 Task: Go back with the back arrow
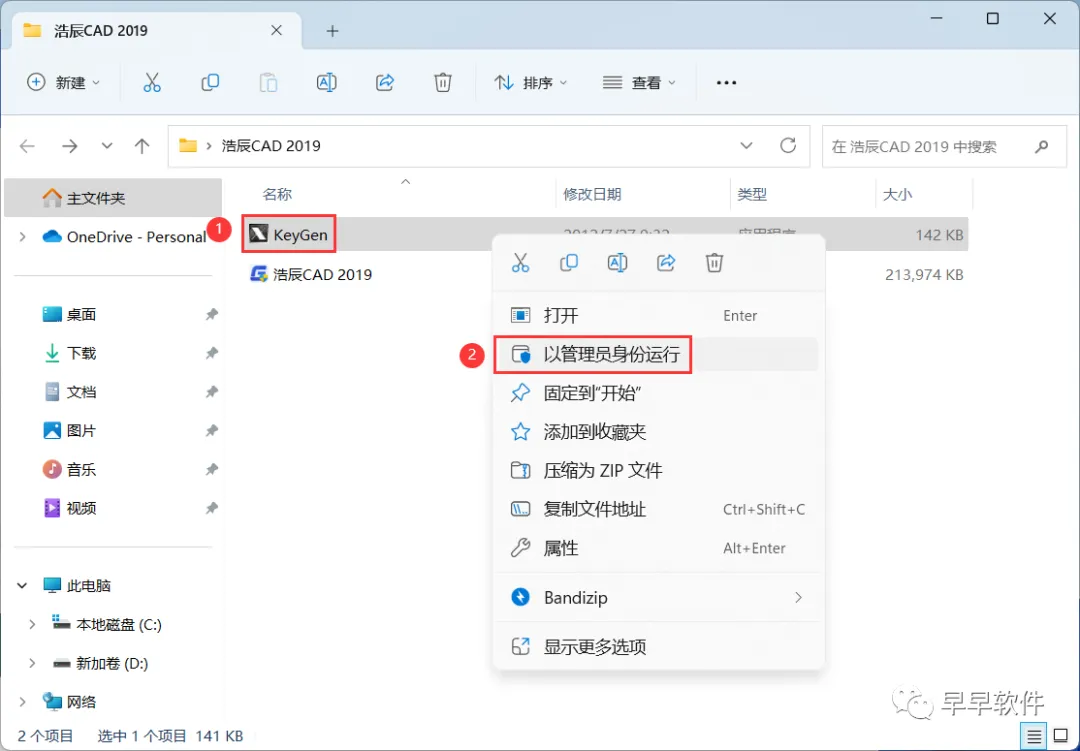pyautogui.click(x=27, y=146)
